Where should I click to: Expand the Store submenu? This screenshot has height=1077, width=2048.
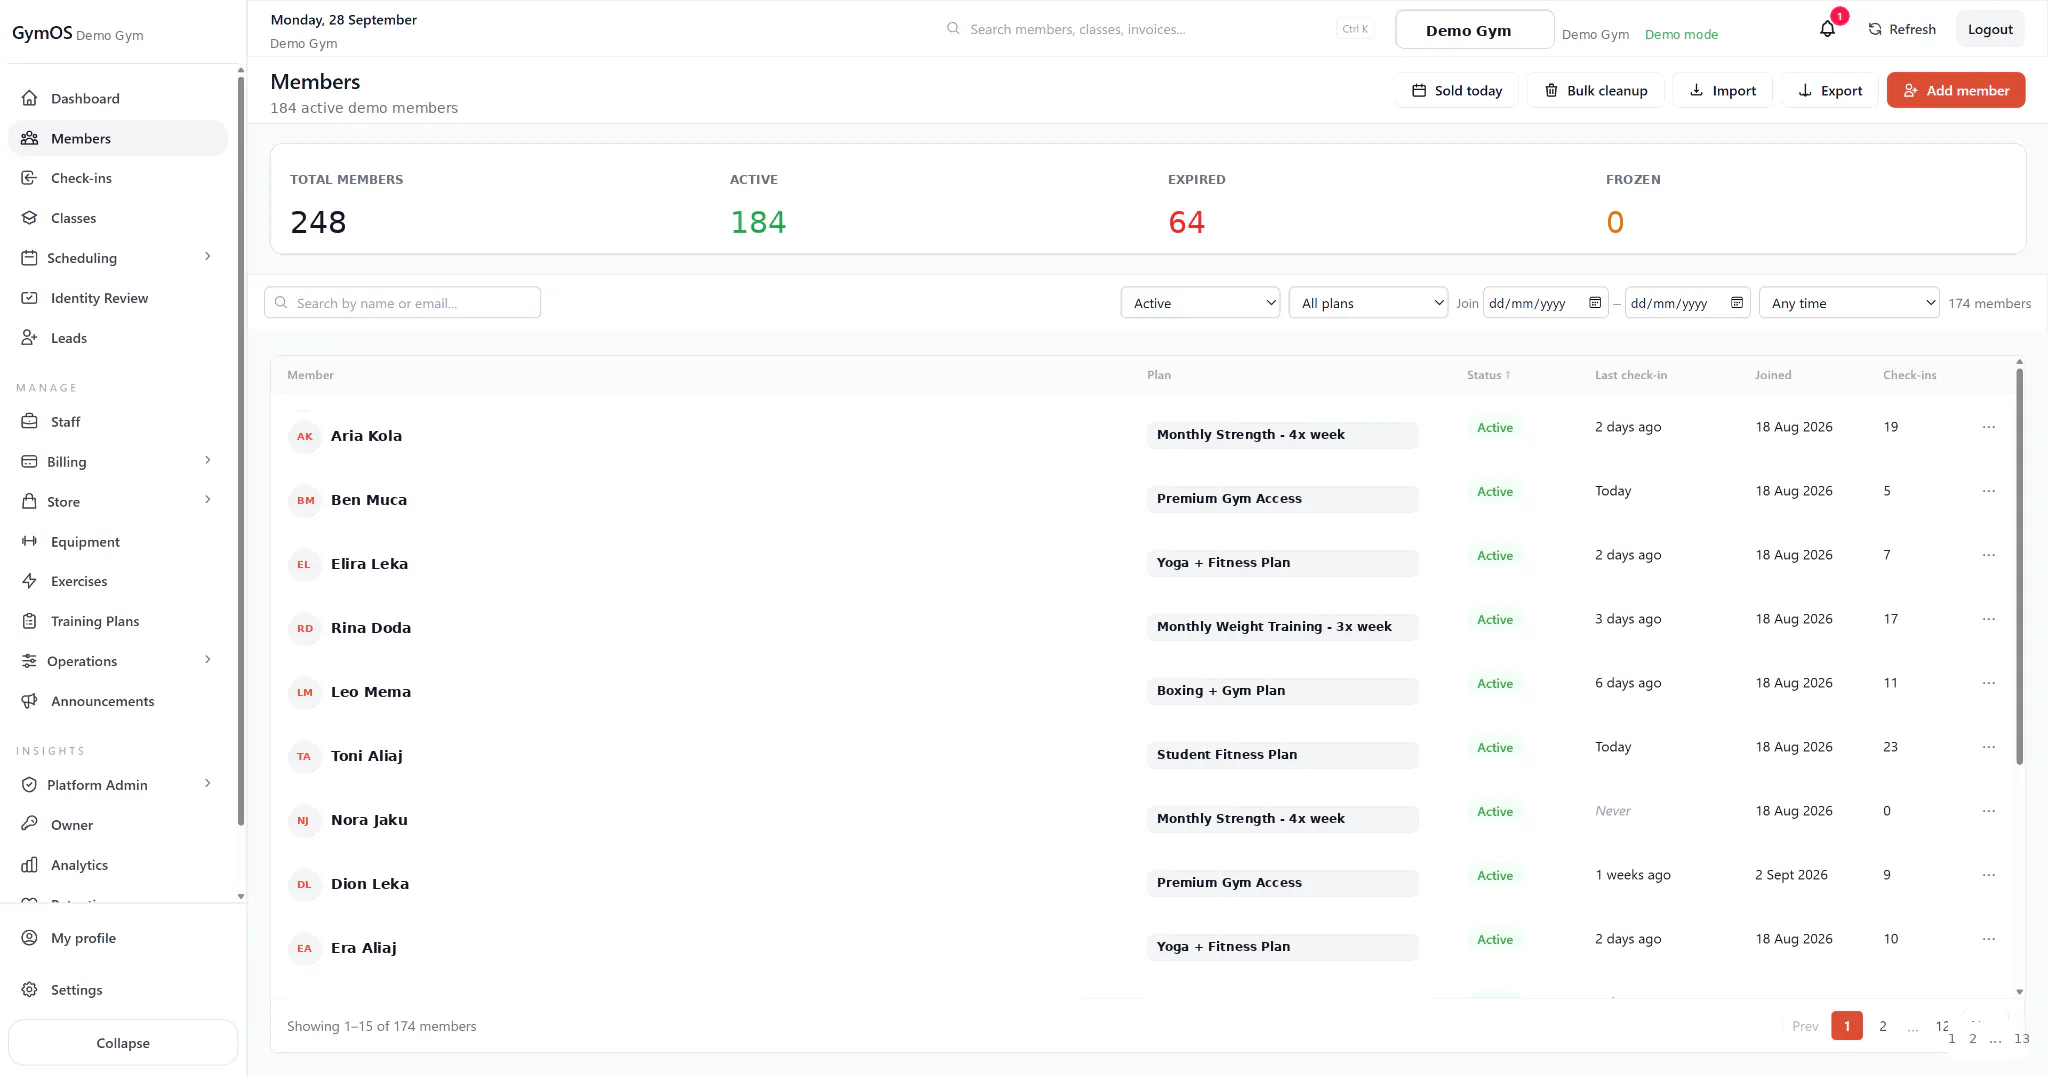tap(118, 502)
